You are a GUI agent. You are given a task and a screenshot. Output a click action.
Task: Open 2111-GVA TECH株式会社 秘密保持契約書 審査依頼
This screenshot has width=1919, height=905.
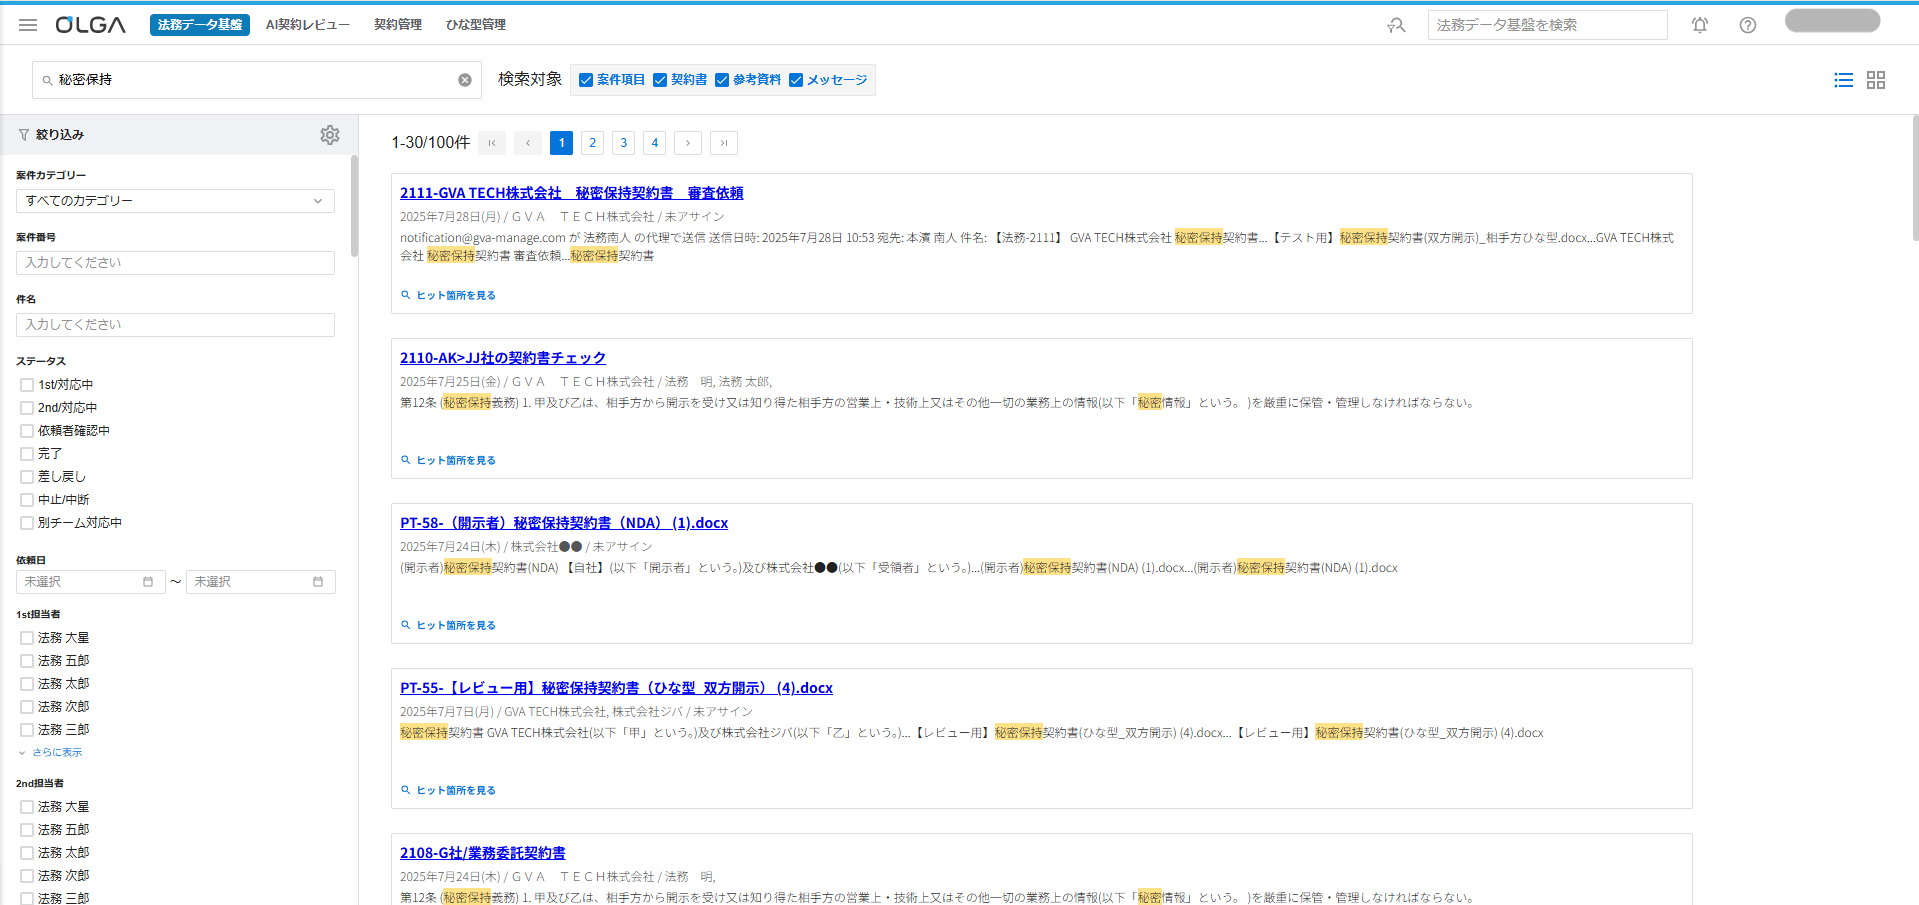pyautogui.click(x=572, y=193)
